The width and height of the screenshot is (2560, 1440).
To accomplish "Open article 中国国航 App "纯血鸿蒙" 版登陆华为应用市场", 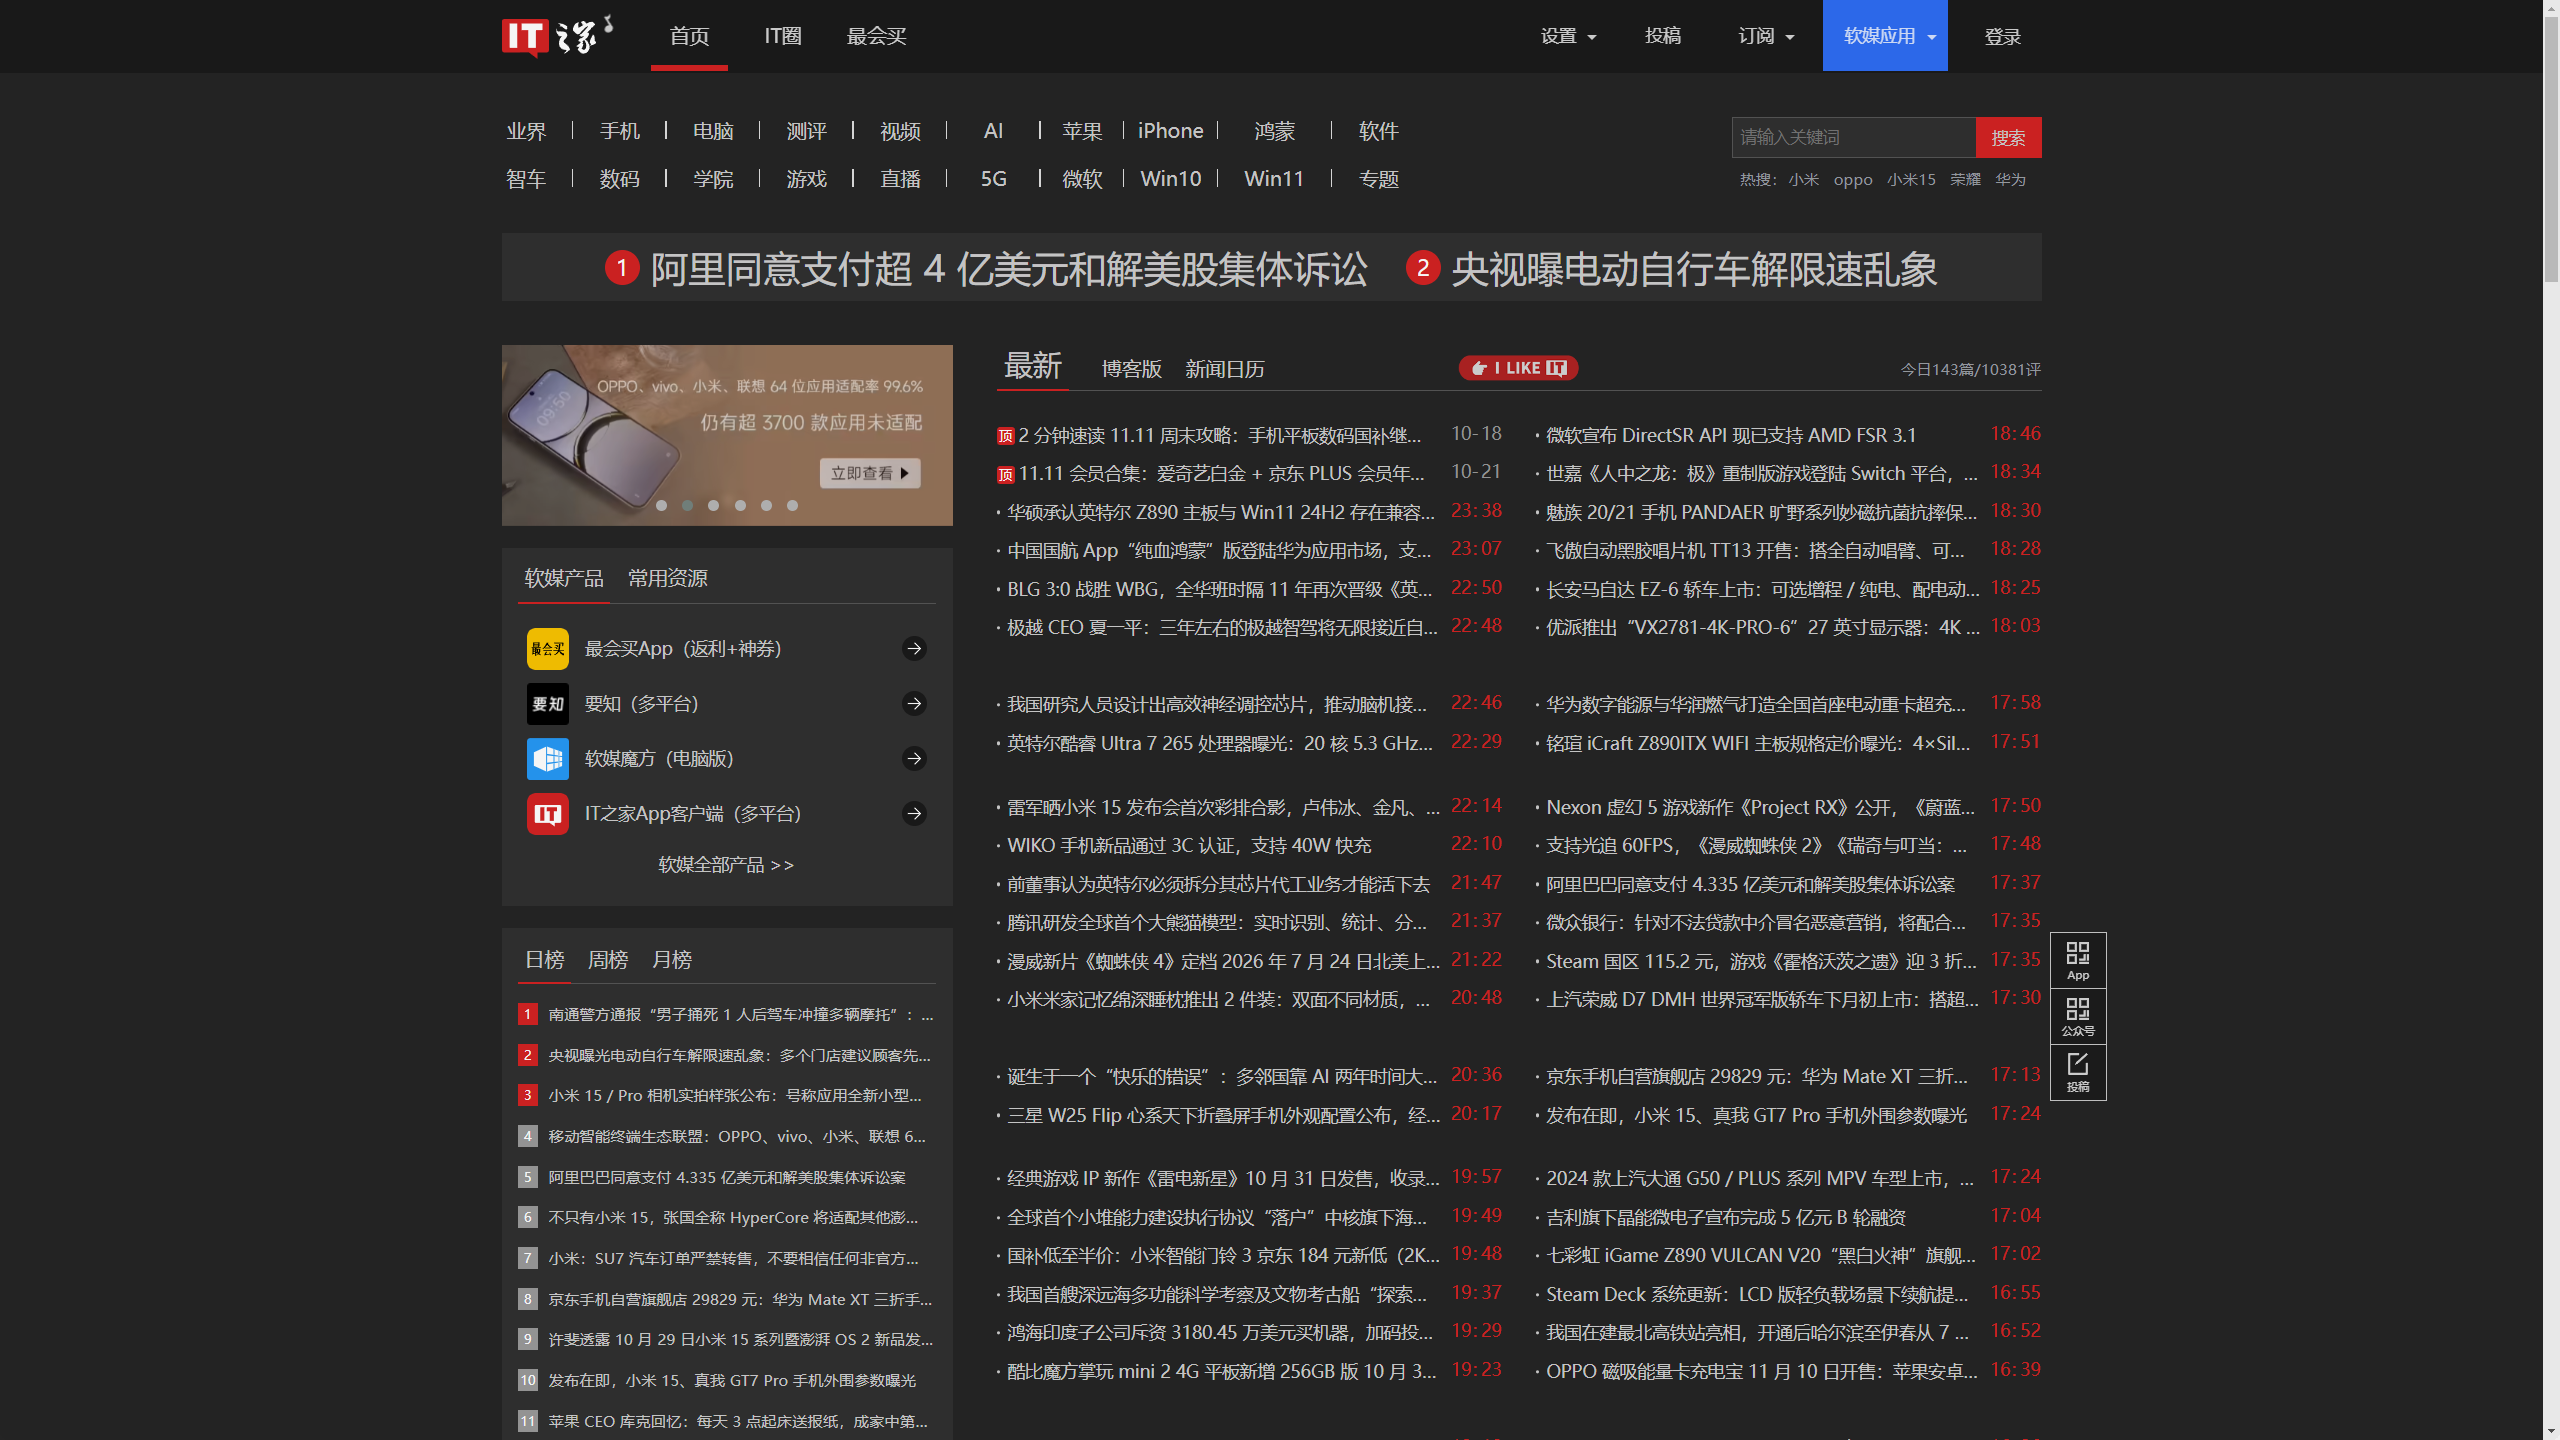I will coord(1219,551).
